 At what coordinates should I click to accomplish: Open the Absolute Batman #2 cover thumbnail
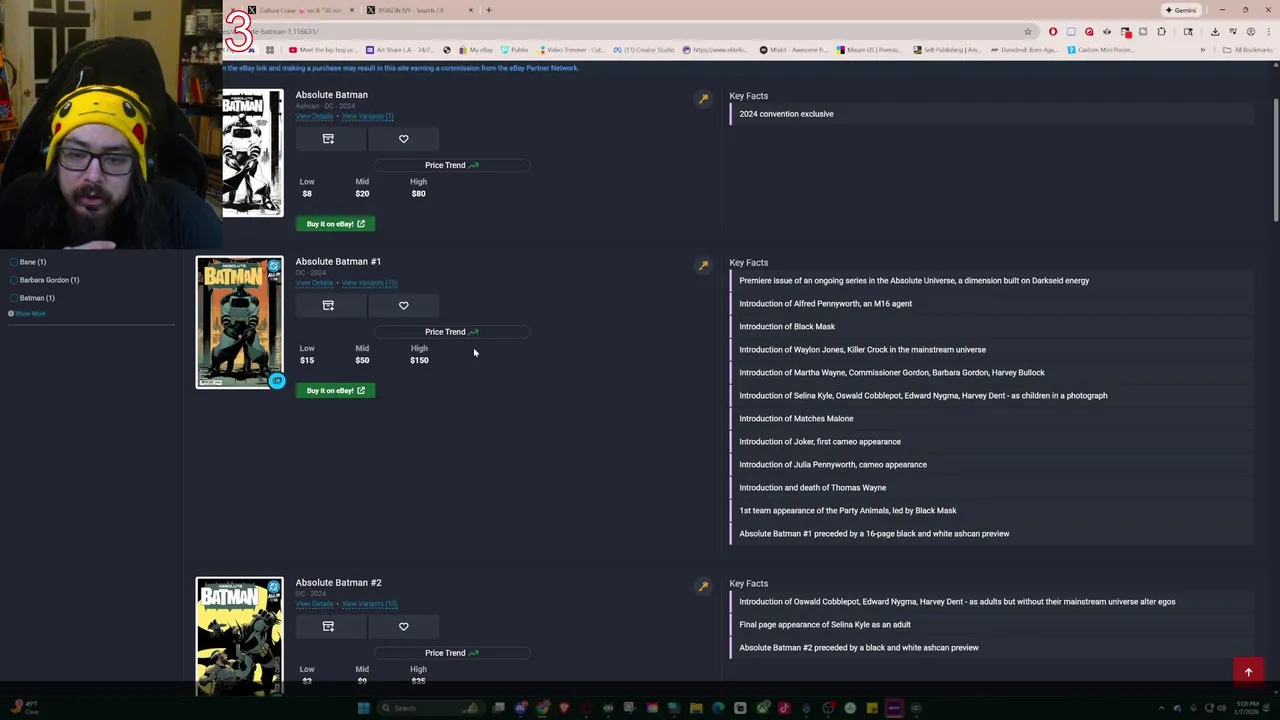[x=239, y=636]
